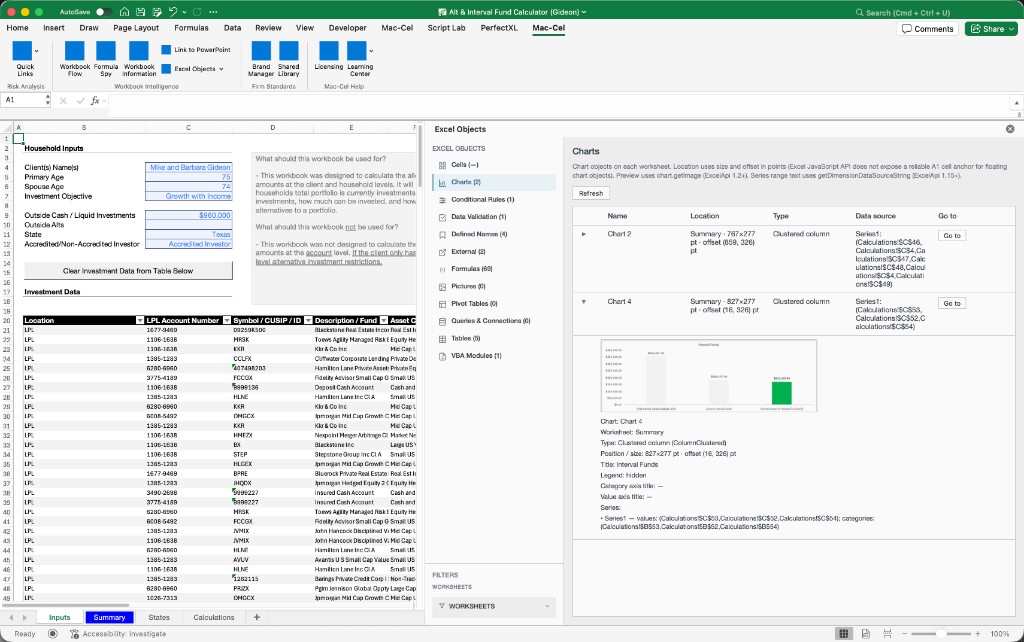The height and width of the screenshot is (642, 1024).
Task: Open the Comments button
Action: pos(927,29)
